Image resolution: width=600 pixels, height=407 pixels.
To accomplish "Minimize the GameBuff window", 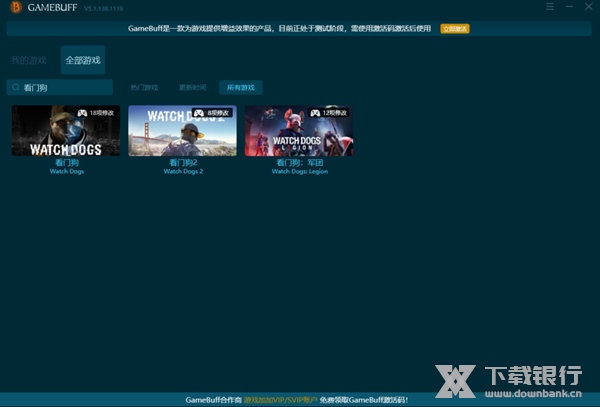I will pyautogui.click(x=568, y=7).
